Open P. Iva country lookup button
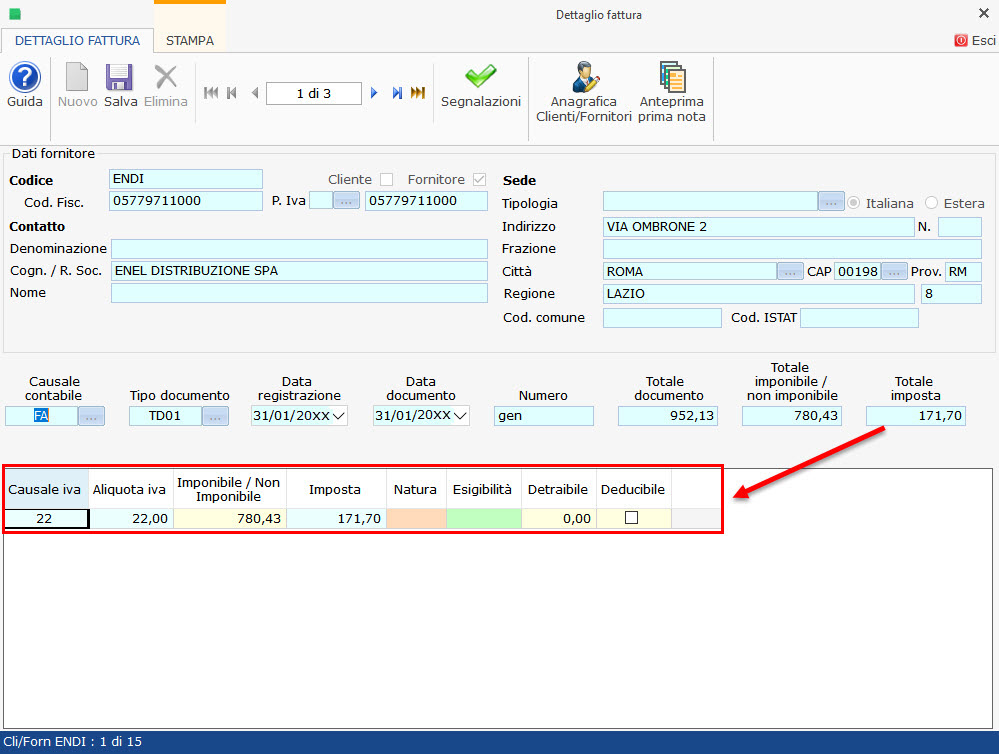999x754 pixels. [346, 201]
